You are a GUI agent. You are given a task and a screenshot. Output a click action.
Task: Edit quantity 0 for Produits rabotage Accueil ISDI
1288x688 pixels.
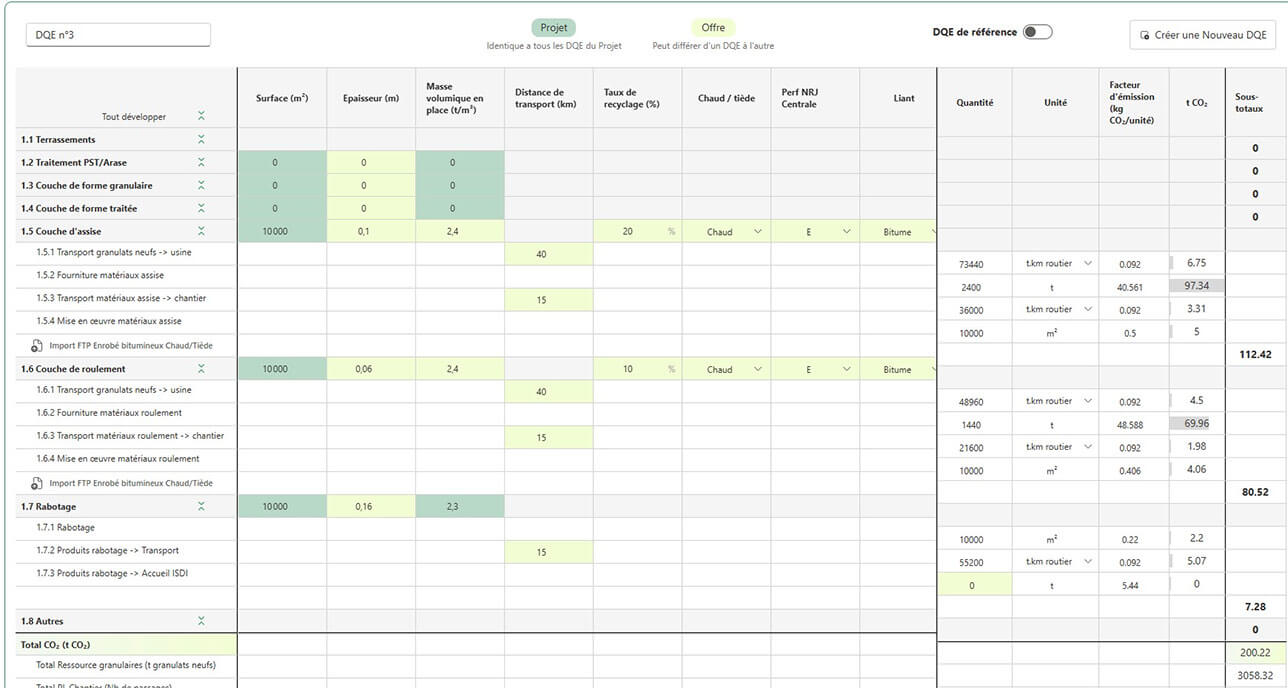point(974,586)
